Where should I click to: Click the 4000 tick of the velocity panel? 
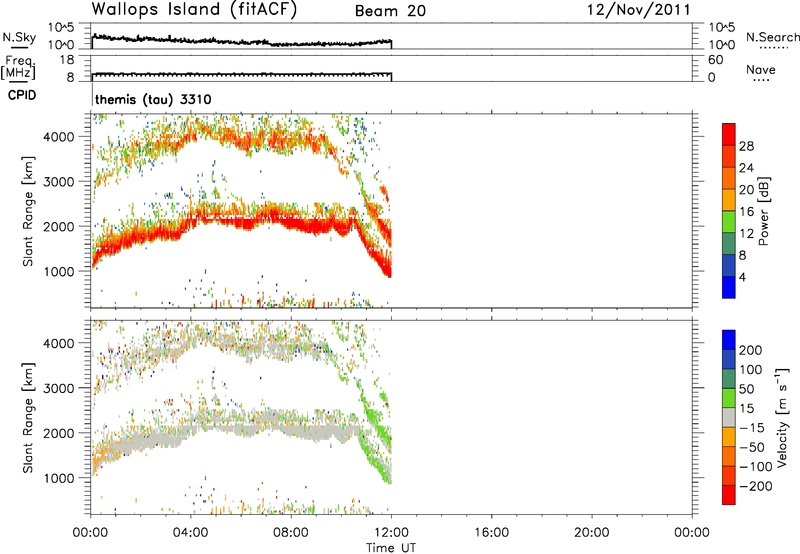[58, 343]
